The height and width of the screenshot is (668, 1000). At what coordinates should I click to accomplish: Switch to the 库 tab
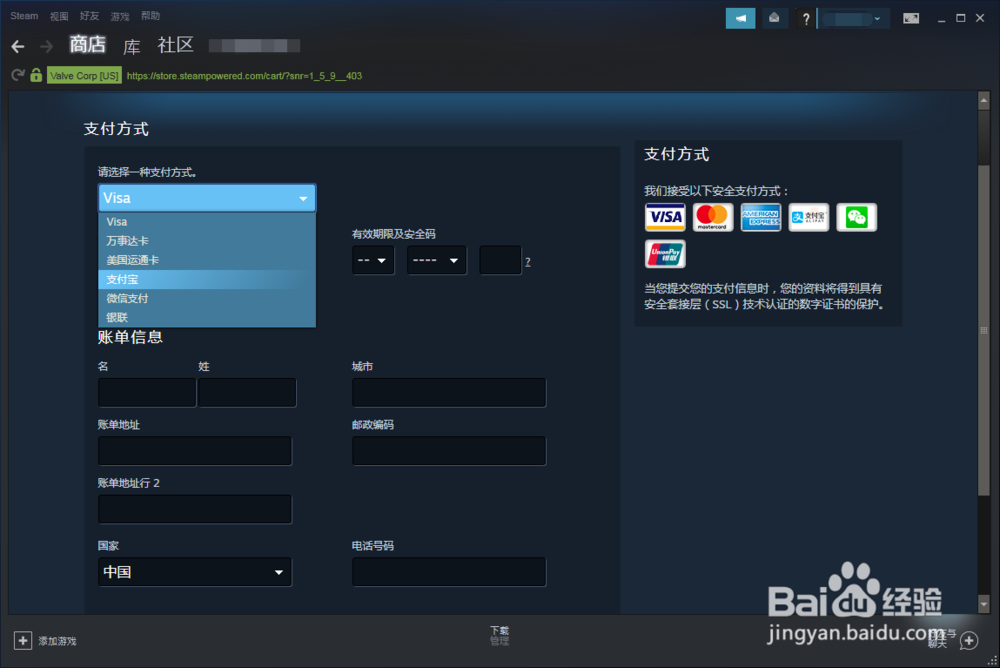click(131, 47)
